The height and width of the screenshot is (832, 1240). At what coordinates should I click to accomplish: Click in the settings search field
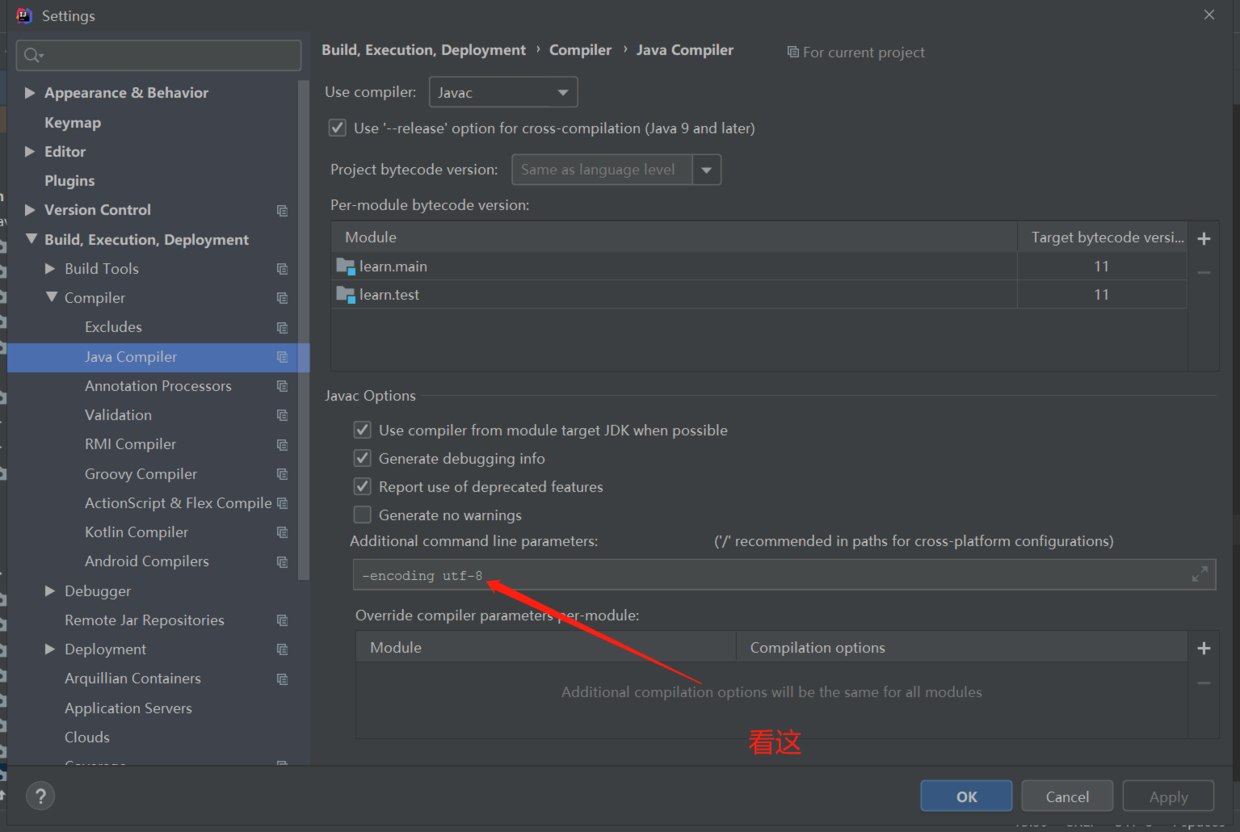coord(158,55)
